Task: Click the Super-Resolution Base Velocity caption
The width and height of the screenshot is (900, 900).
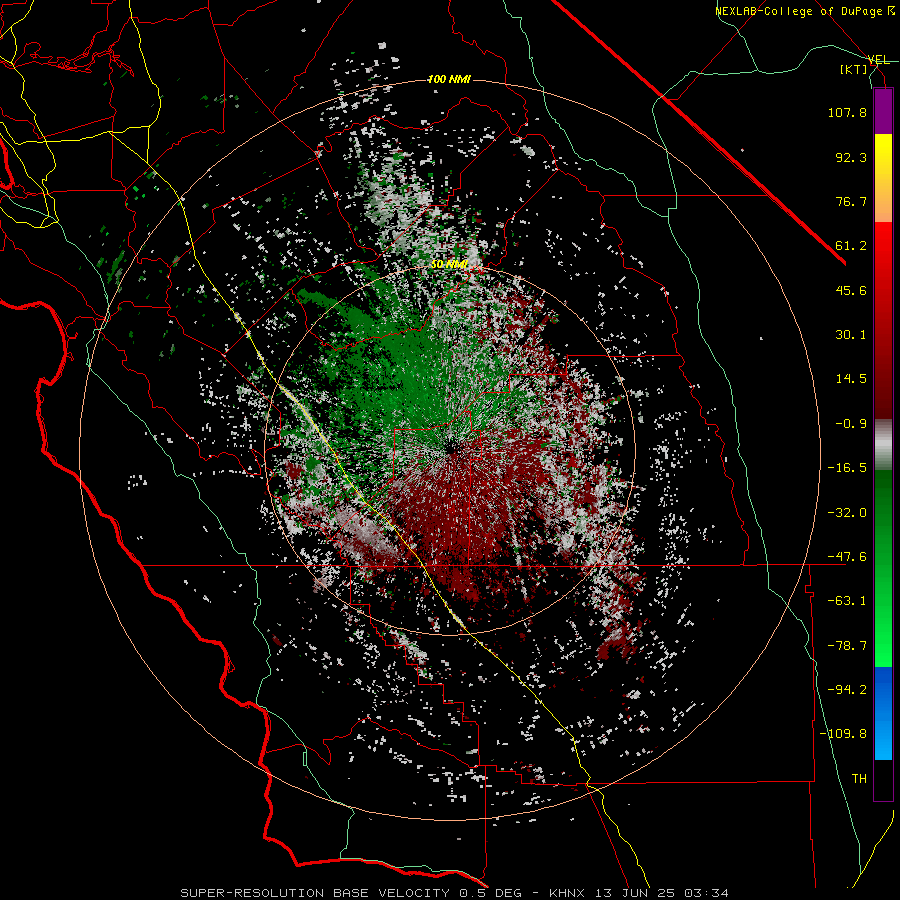Action: pos(455,893)
